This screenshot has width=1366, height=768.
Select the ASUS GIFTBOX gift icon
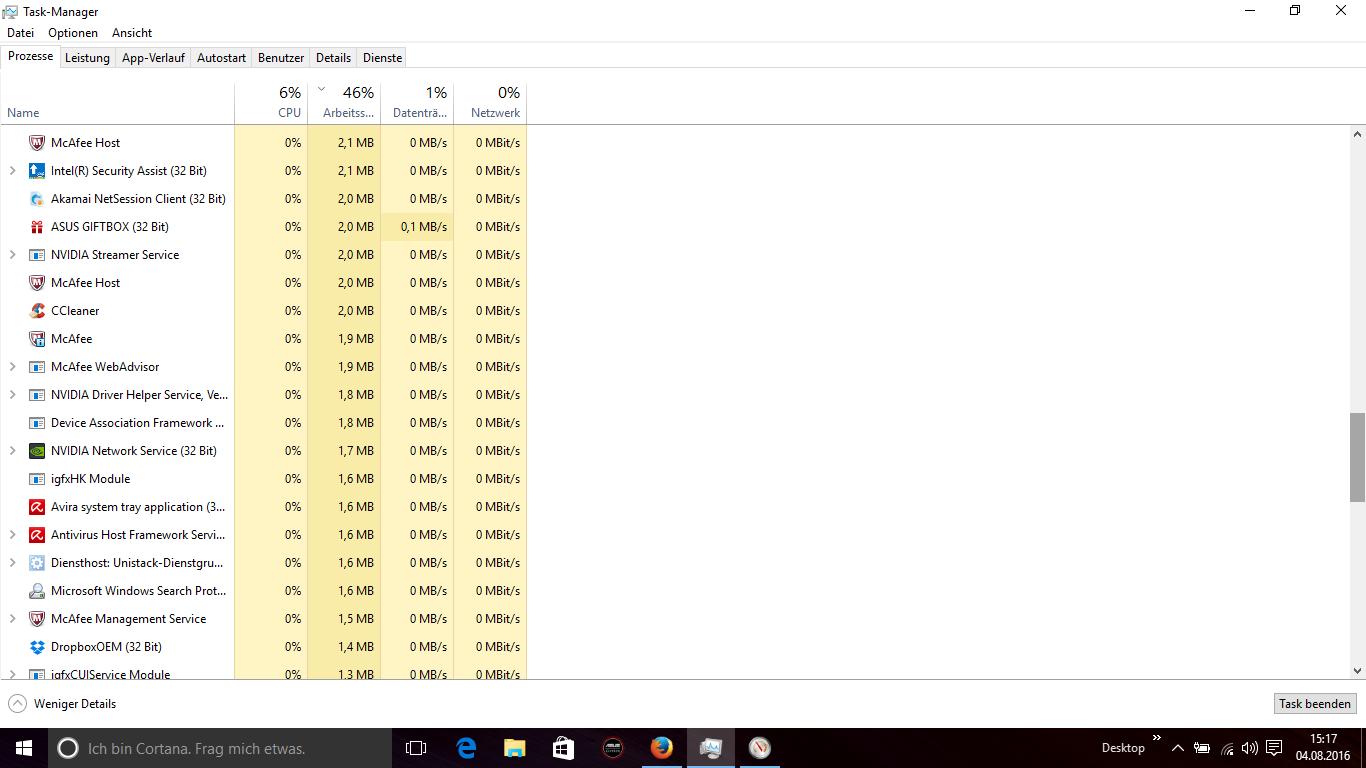37,227
